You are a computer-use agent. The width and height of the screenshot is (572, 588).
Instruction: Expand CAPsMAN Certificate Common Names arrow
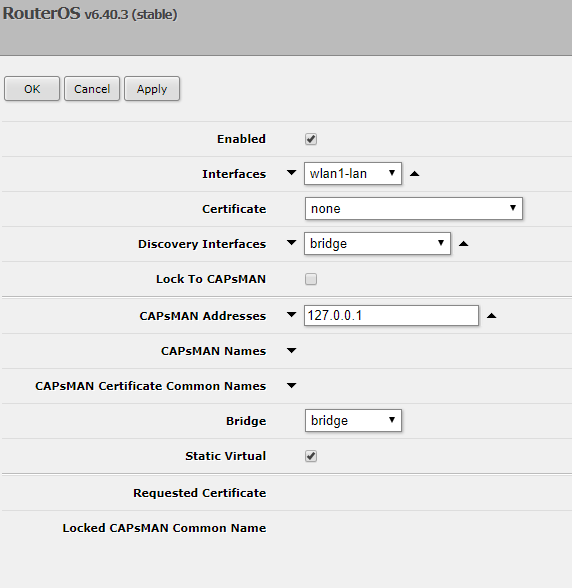291,386
